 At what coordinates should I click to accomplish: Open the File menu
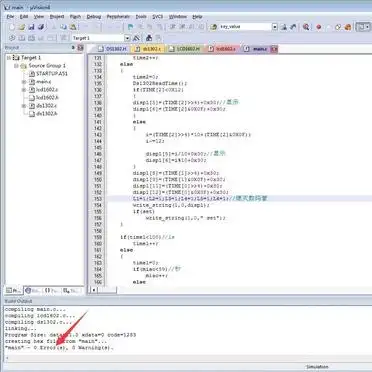[x=10, y=16]
